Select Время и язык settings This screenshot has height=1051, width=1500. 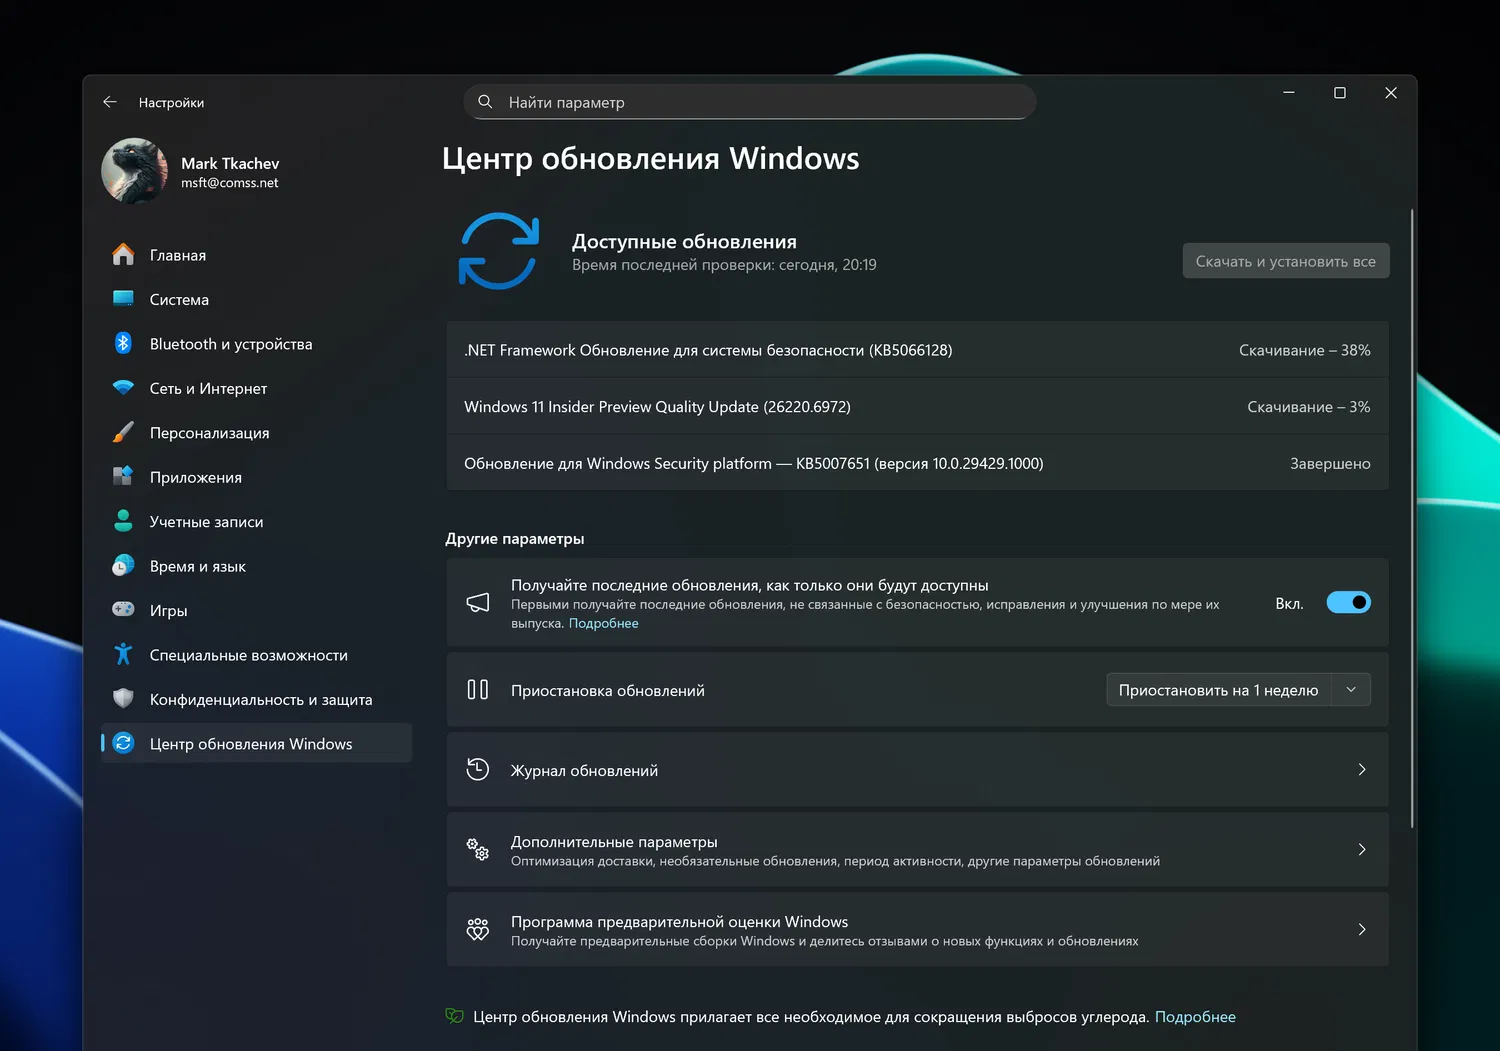click(256, 566)
